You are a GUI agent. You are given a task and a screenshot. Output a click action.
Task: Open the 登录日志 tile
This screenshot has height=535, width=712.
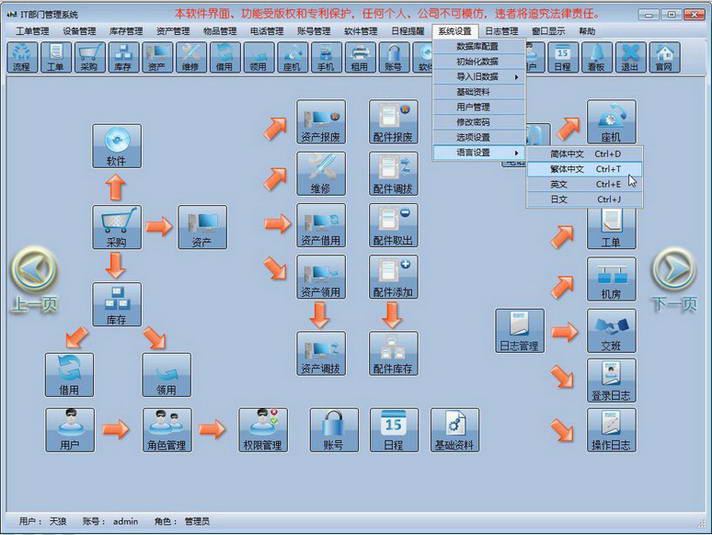[x=611, y=380]
